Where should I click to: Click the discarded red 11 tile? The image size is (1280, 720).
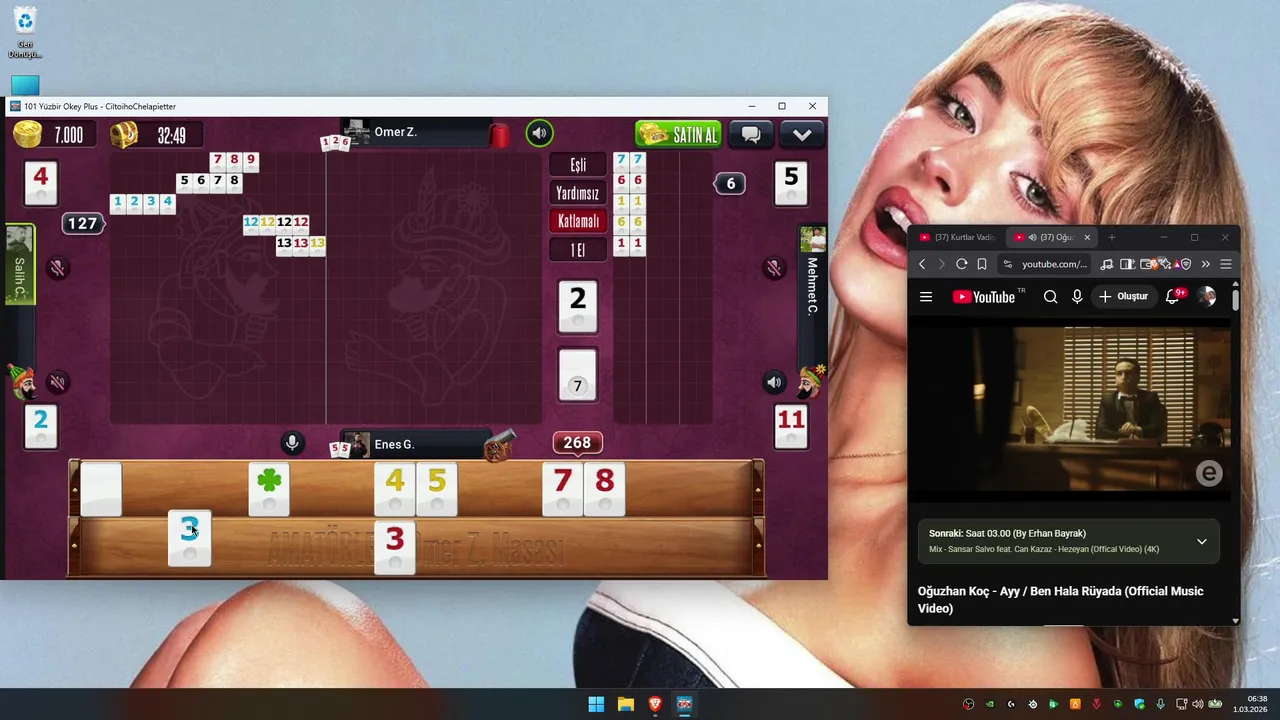(x=791, y=427)
